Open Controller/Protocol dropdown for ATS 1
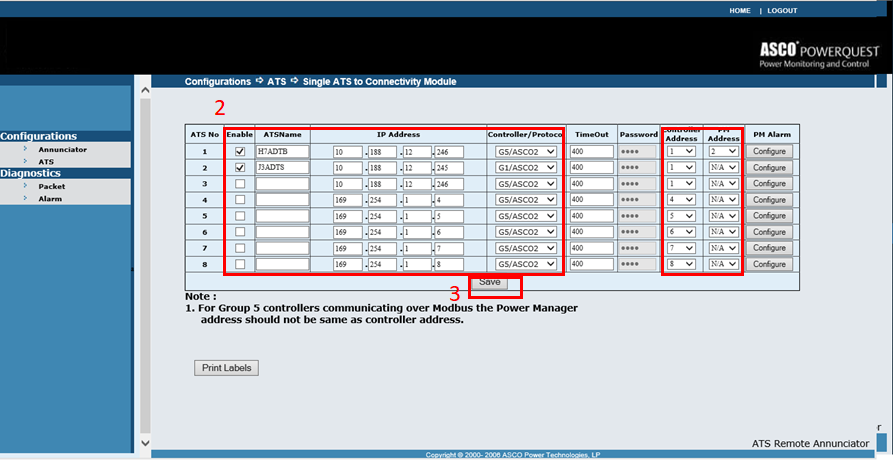This screenshot has height=460, width=893. pyautogui.click(x=525, y=152)
